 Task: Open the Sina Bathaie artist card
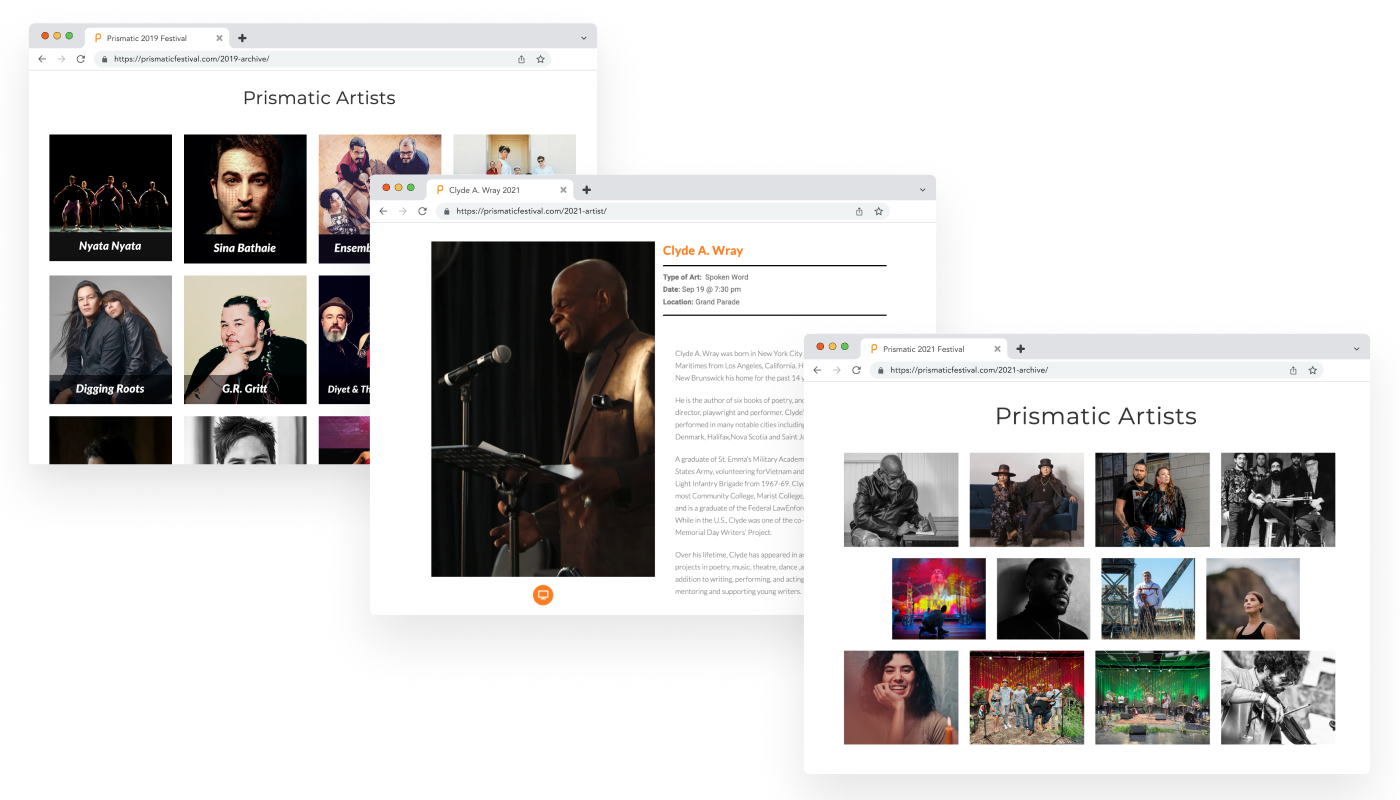click(x=245, y=198)
